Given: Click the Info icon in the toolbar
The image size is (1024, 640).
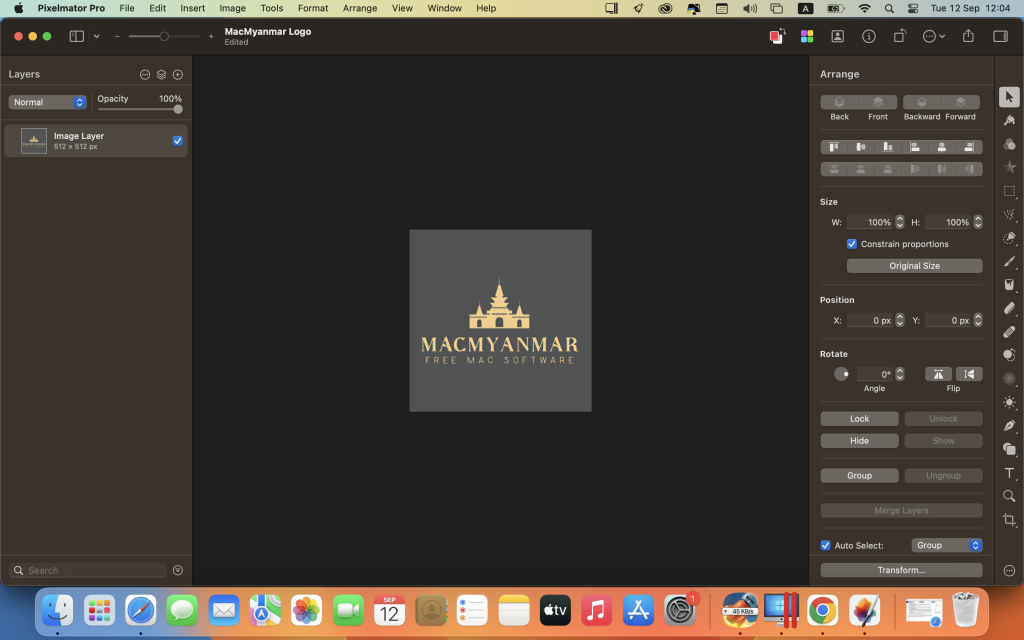Looking at the screenshot, I should (x=869, y=37).
